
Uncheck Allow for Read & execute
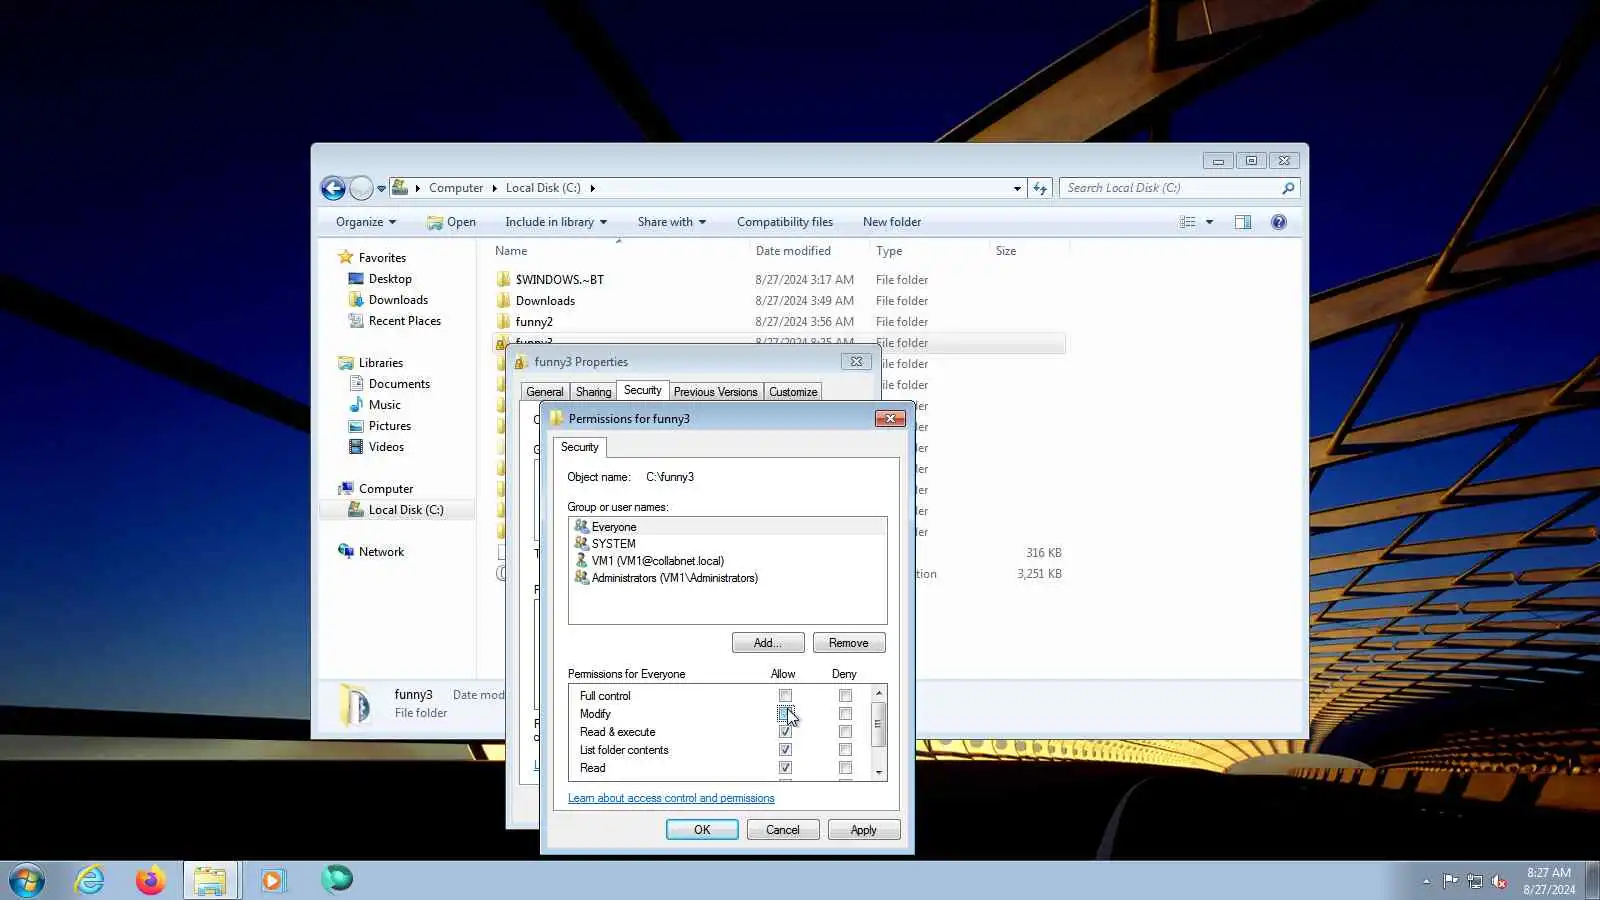tap(785, 732)
